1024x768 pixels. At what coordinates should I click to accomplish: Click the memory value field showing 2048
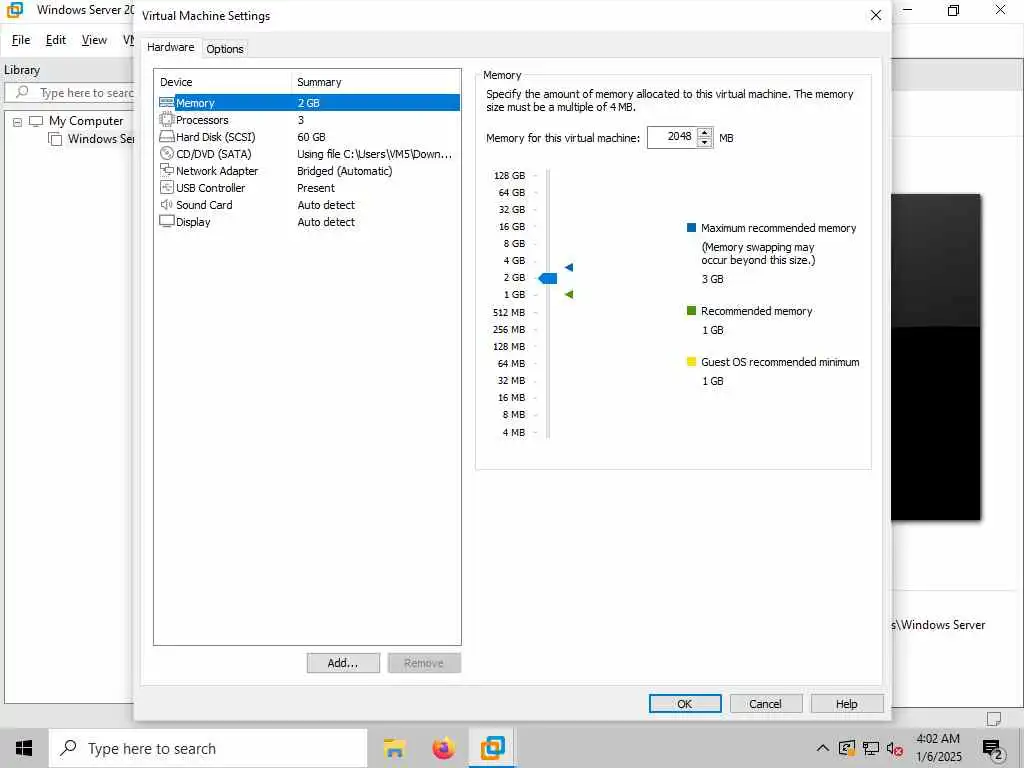(673, 137)
